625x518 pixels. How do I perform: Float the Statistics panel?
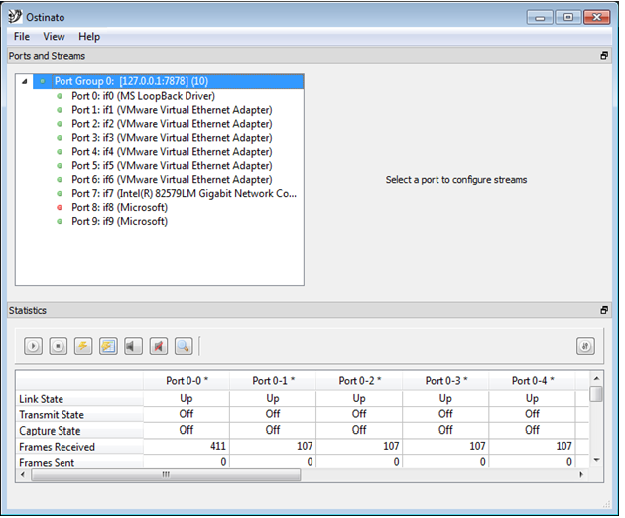604,310
